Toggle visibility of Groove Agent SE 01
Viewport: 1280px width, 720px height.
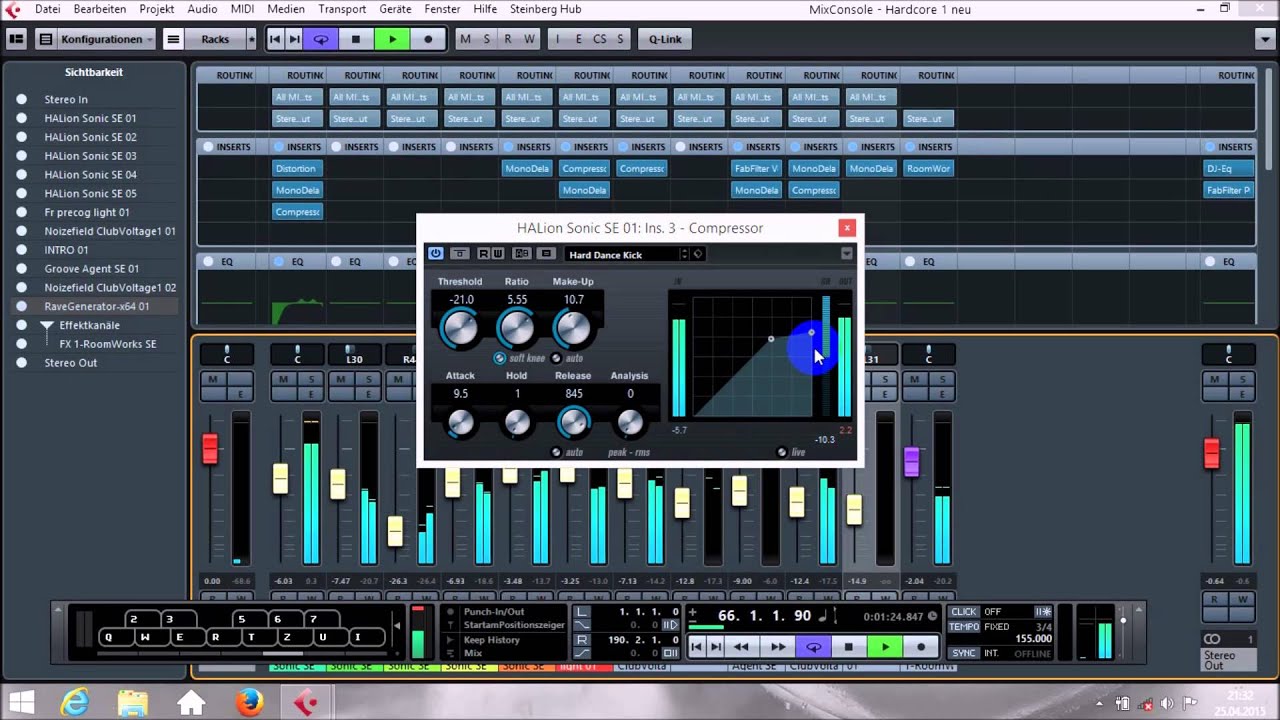click(21, 269)
